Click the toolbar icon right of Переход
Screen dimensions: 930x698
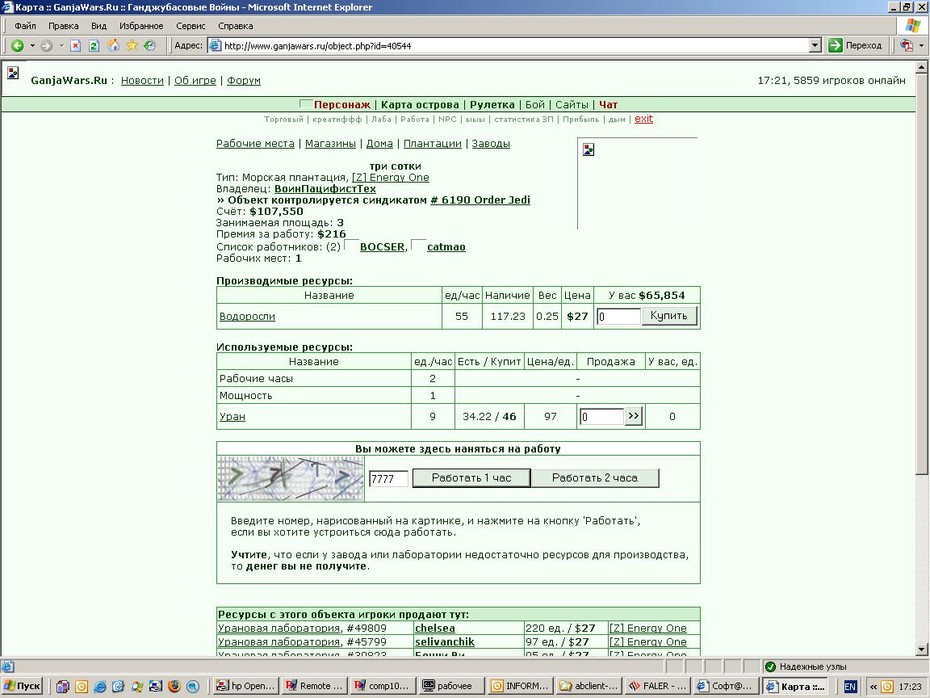(906, 46)
